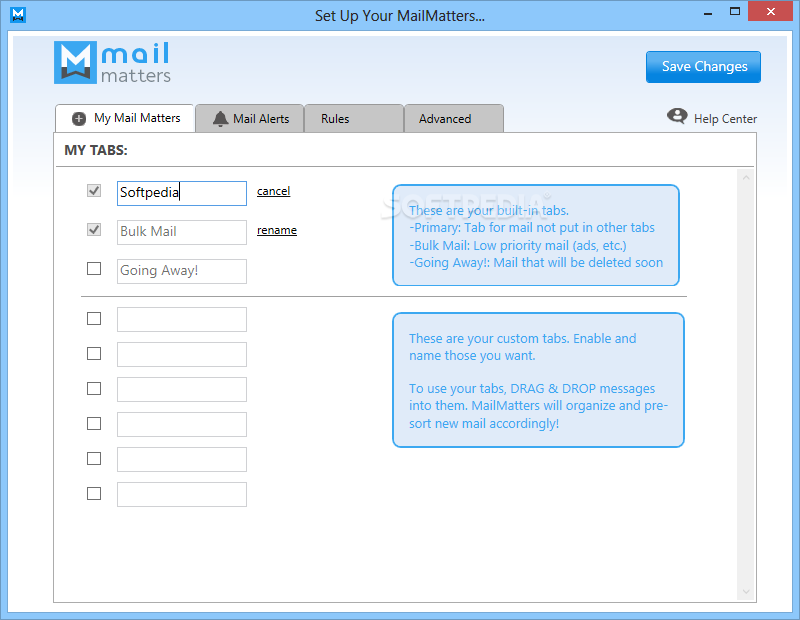The height and width of the screenshot is (620, 800).
Task: Click the fourth empty custom tab field
Action: [x=182, y=425]
